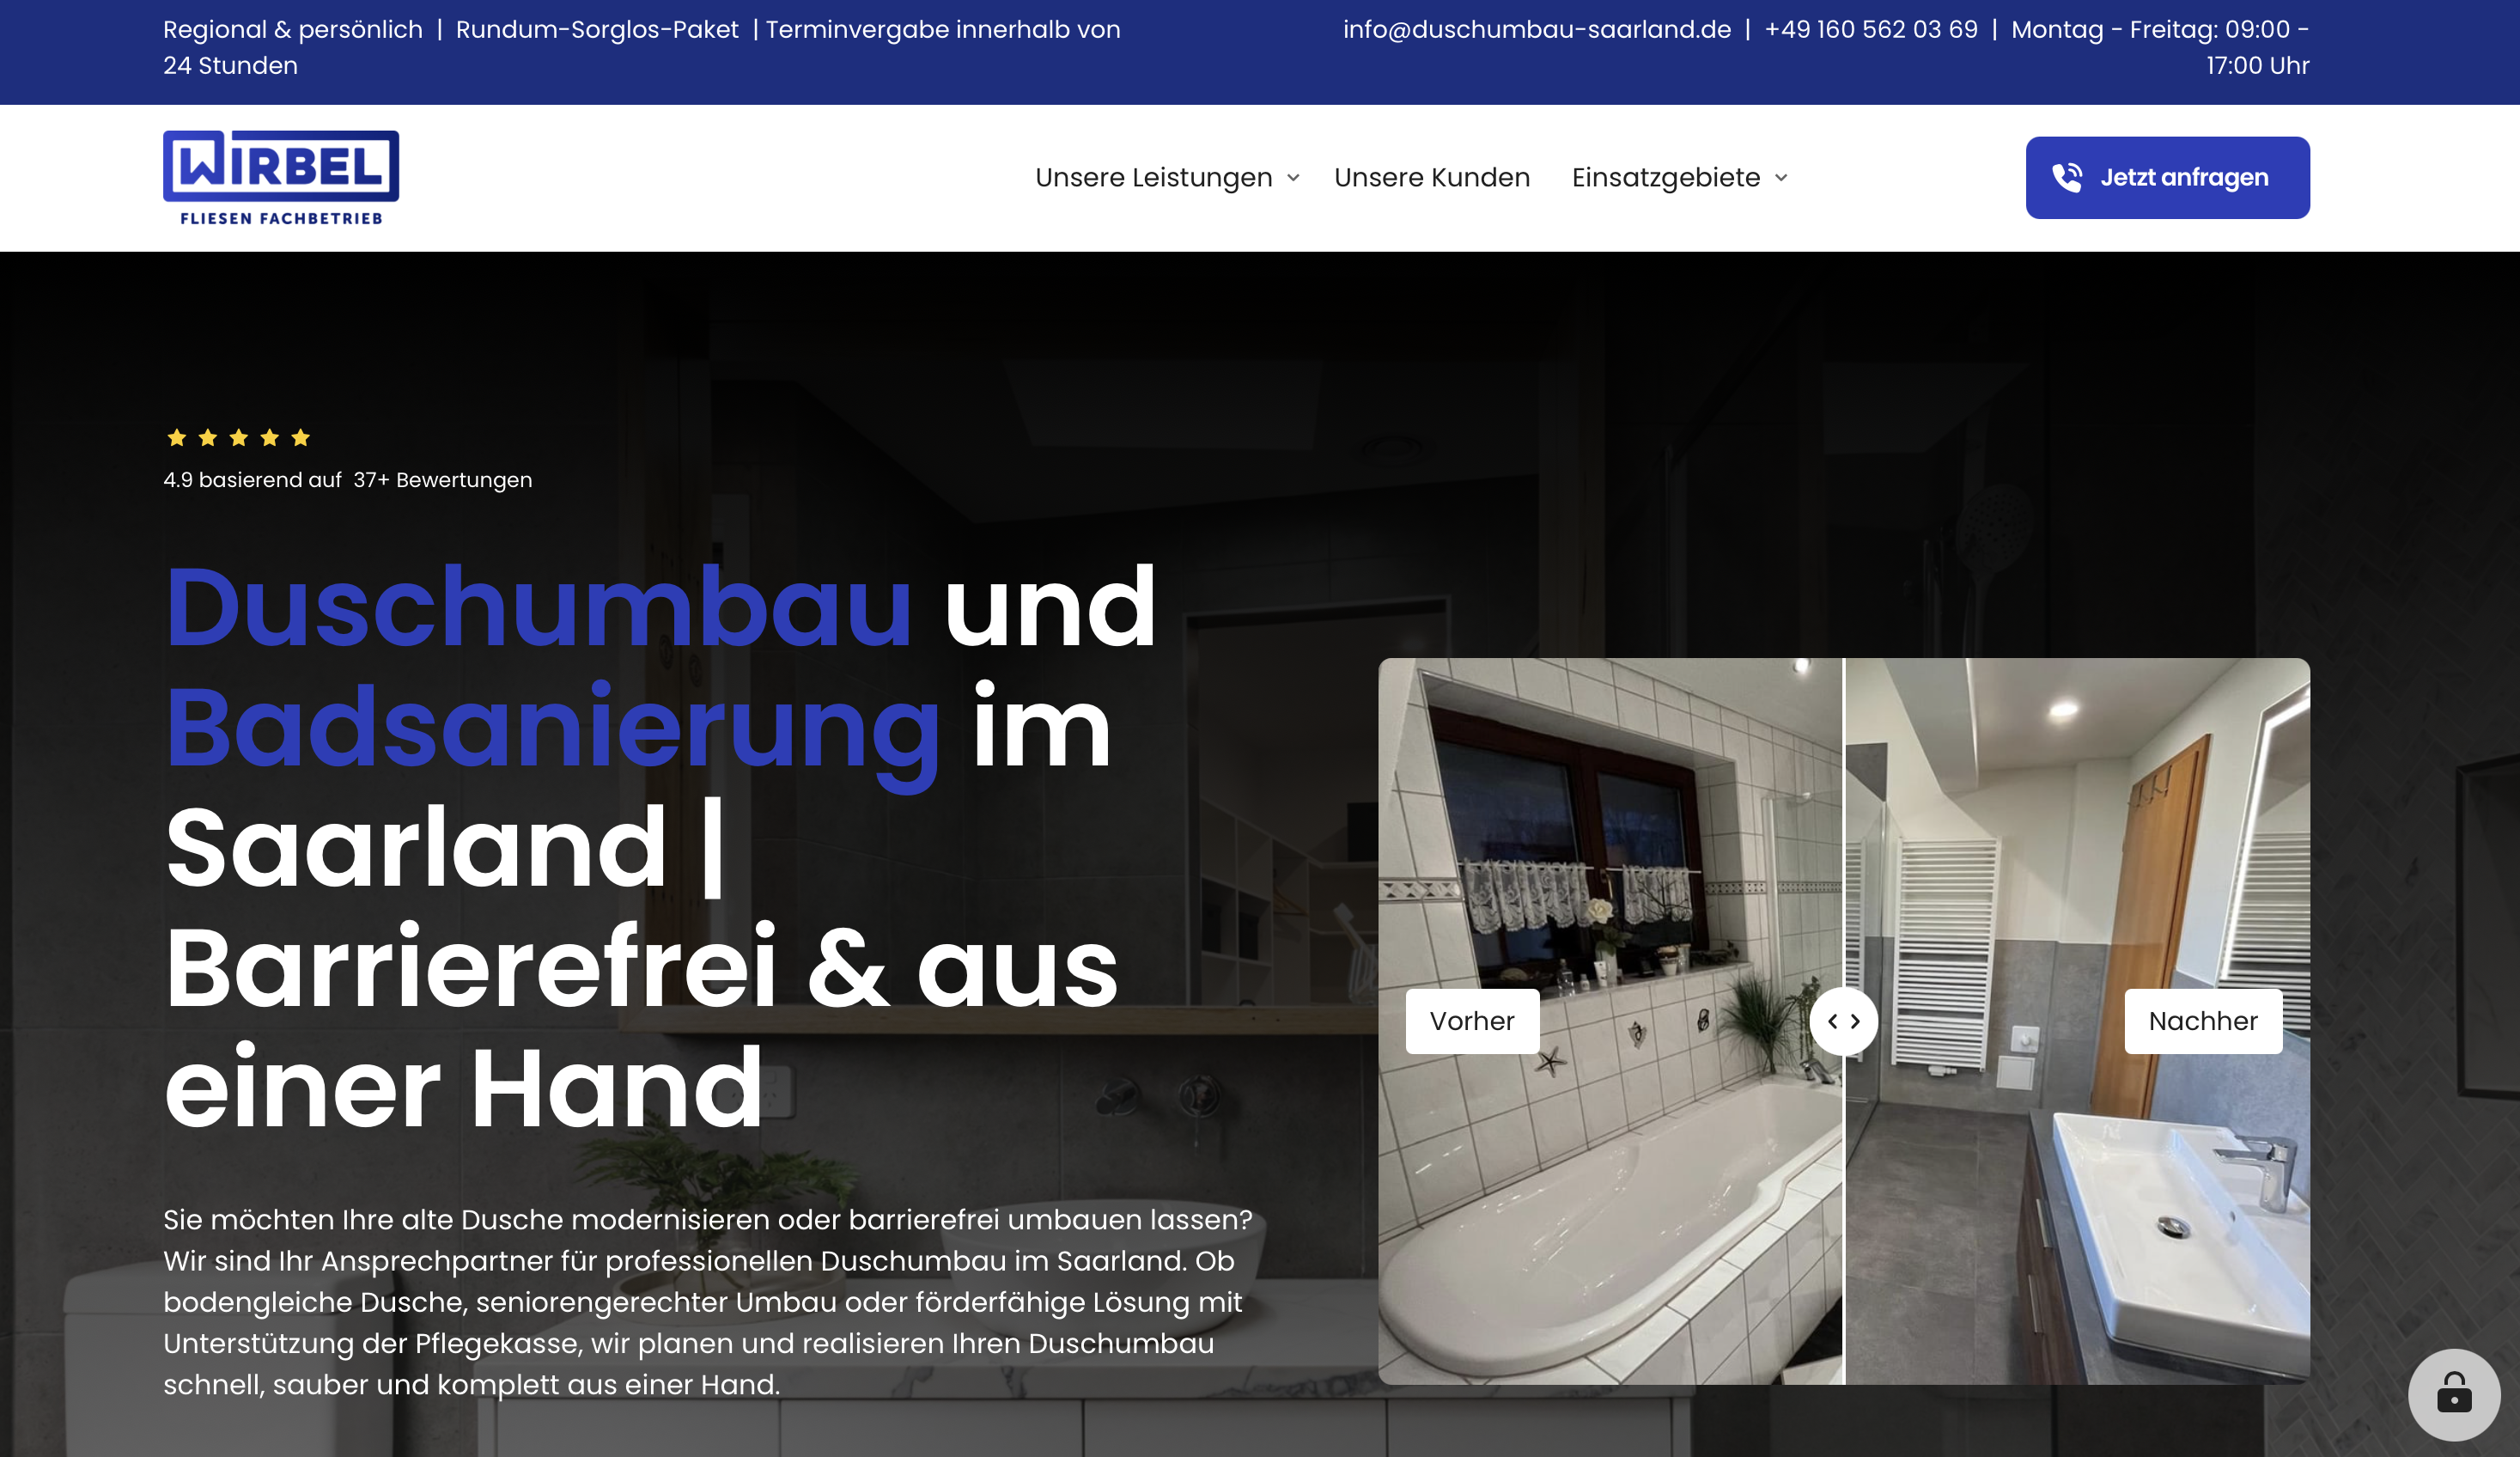
Task: Click the five-star rating icons
Action: coord(238,437)
